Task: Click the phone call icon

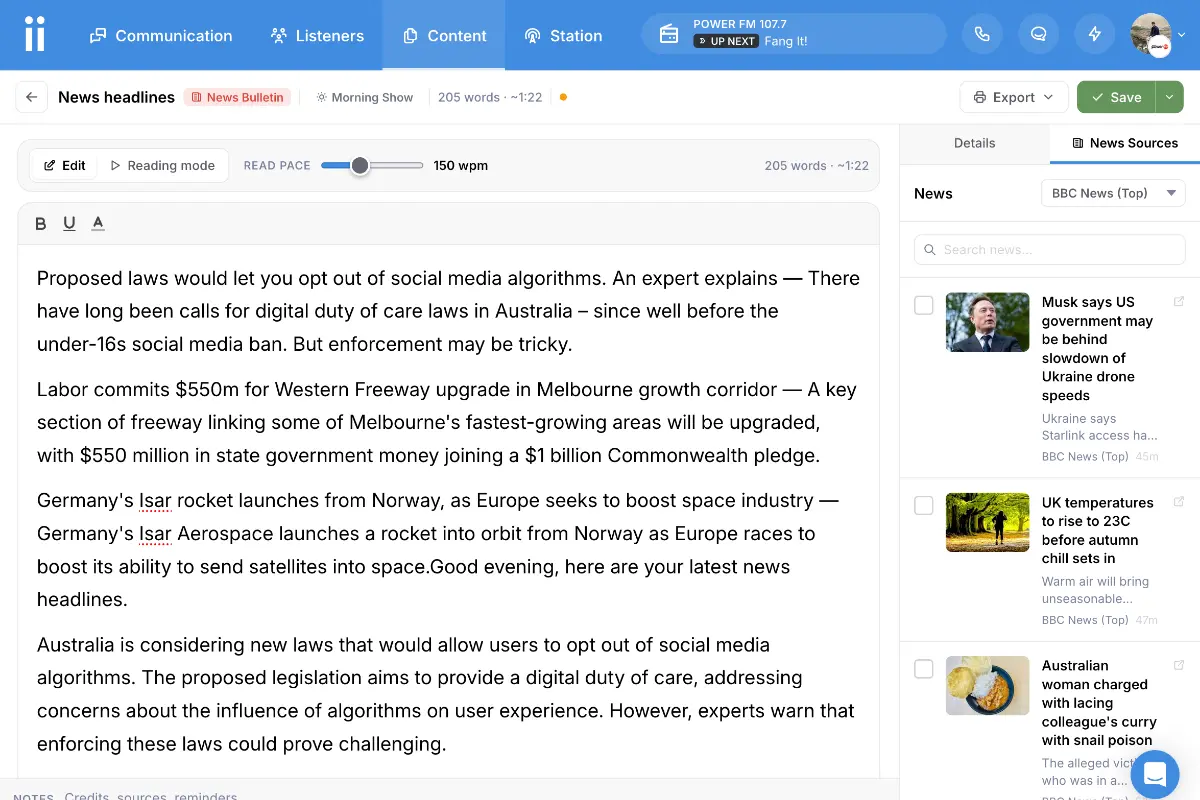Action: click(982, 34)
